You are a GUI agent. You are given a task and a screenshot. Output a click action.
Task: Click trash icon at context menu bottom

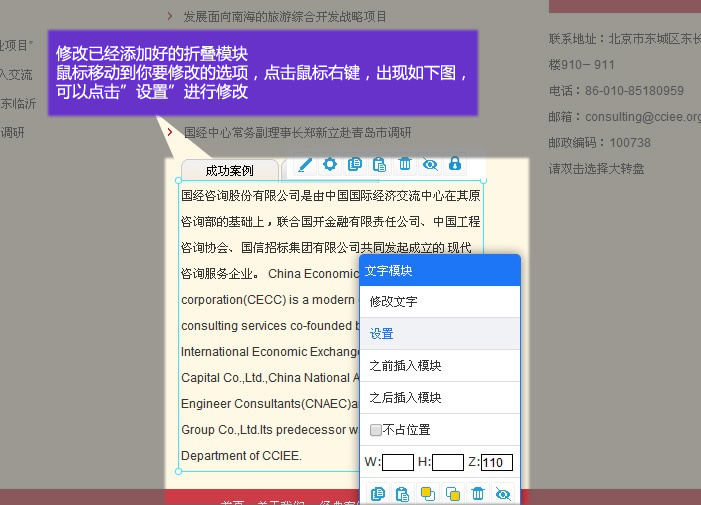point(478,493)
